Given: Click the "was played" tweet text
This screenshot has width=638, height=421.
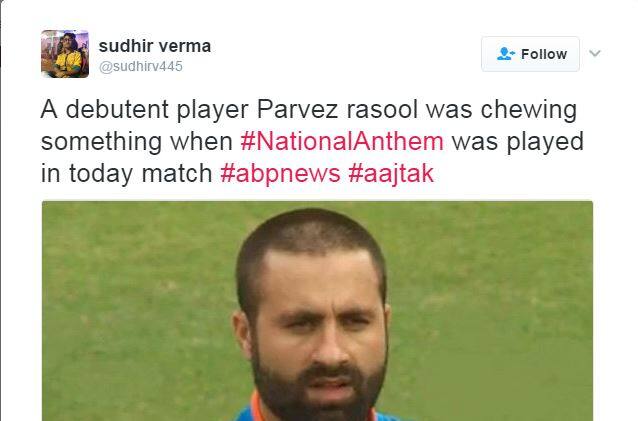Looking at the screenshot, I should (x=518, y=142).
